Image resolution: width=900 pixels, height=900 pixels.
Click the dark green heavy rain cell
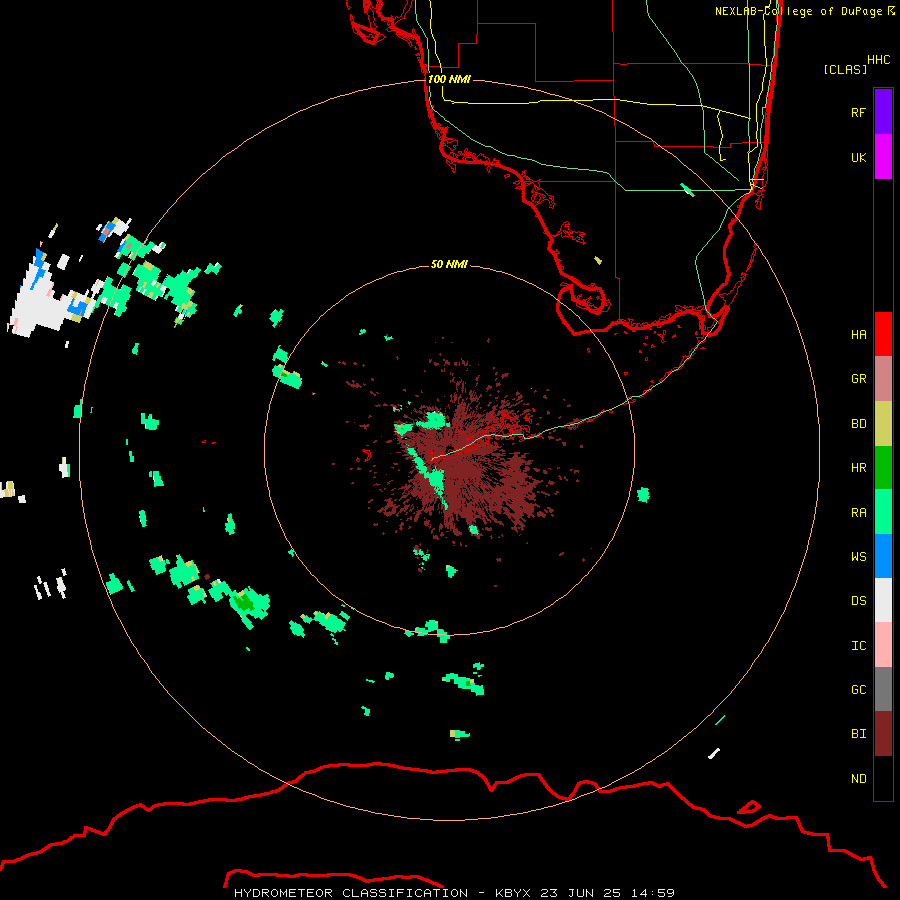click(x=244, y=602)
